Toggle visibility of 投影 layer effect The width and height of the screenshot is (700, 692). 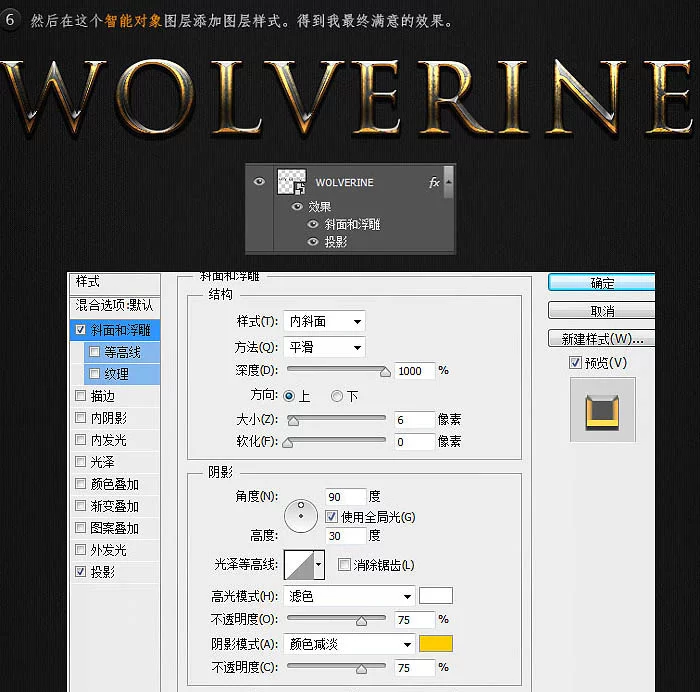point(313,242)
